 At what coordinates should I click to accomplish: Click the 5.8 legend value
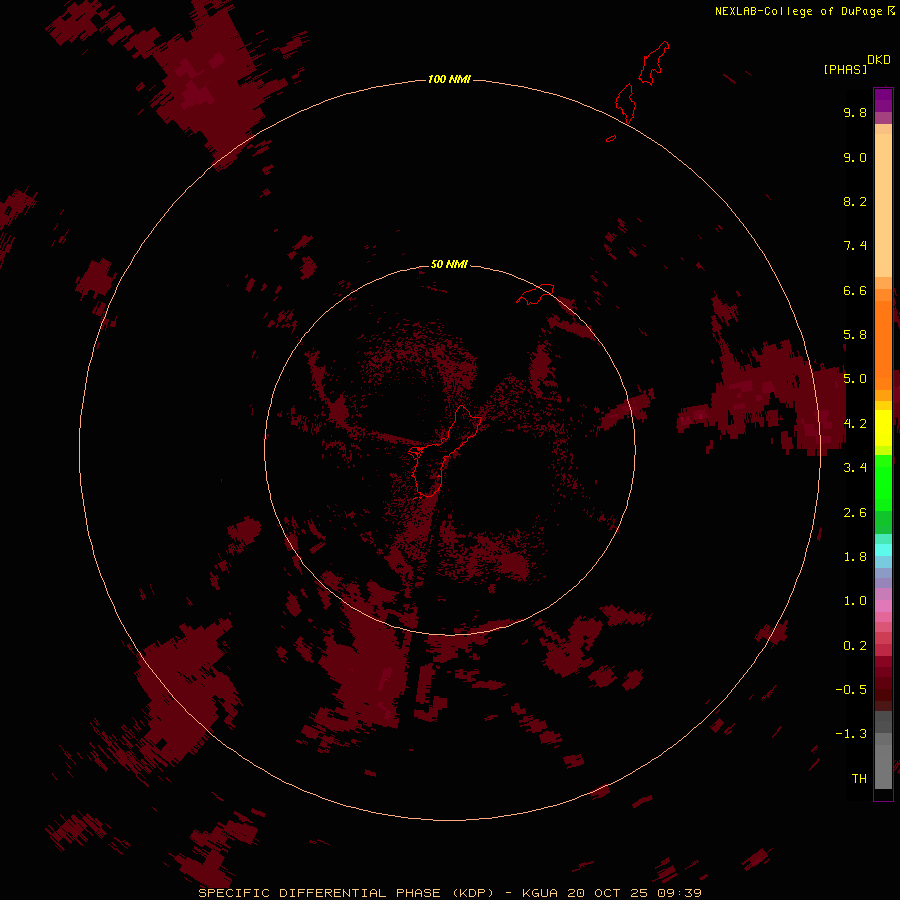[x=855, y=335]
